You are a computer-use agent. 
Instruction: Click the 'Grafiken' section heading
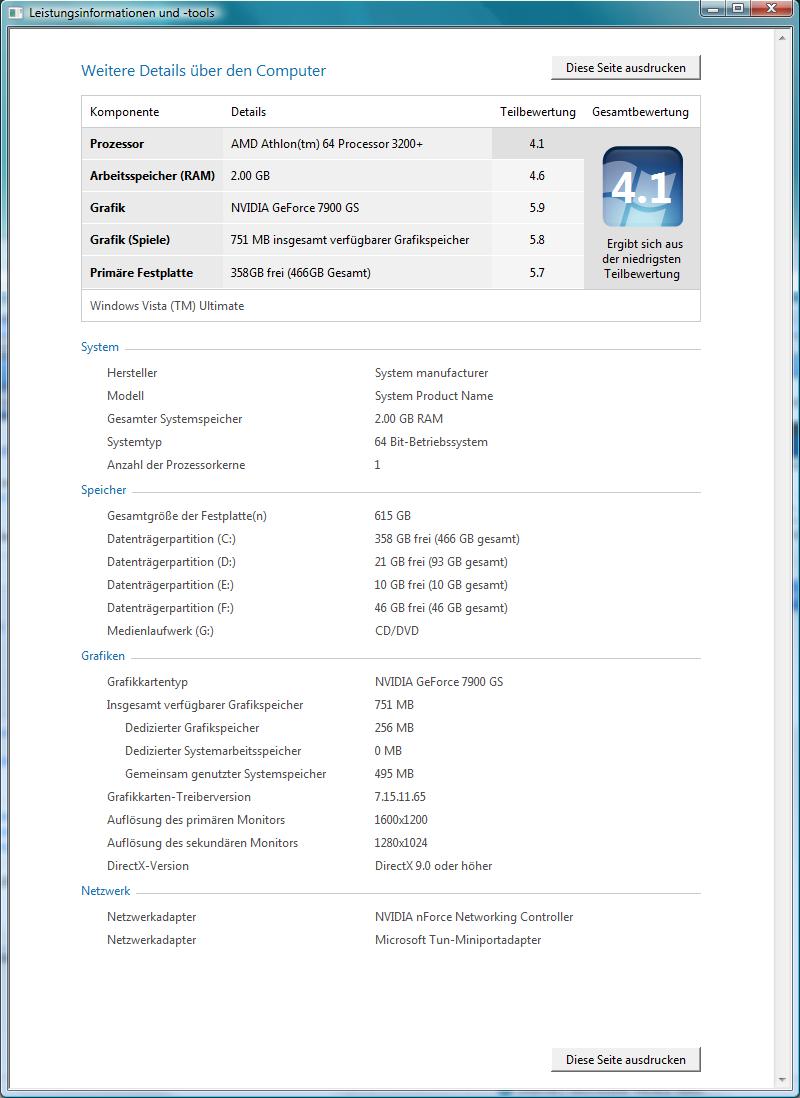click(x=103, y=656)
